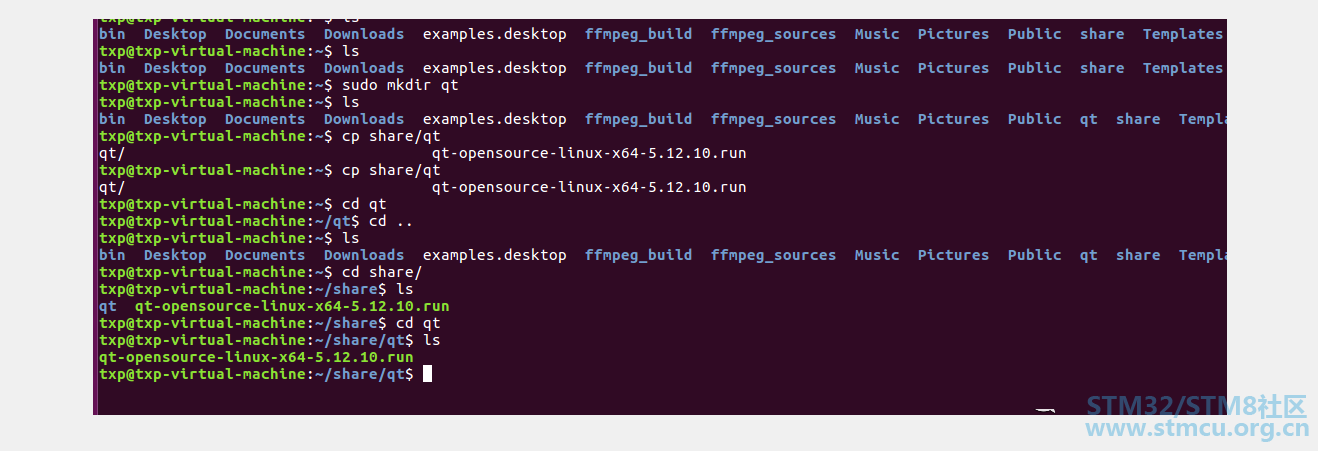Click the www.stmcu.org.cn watermark link

pyautogui.click(x=1197, y=430)
